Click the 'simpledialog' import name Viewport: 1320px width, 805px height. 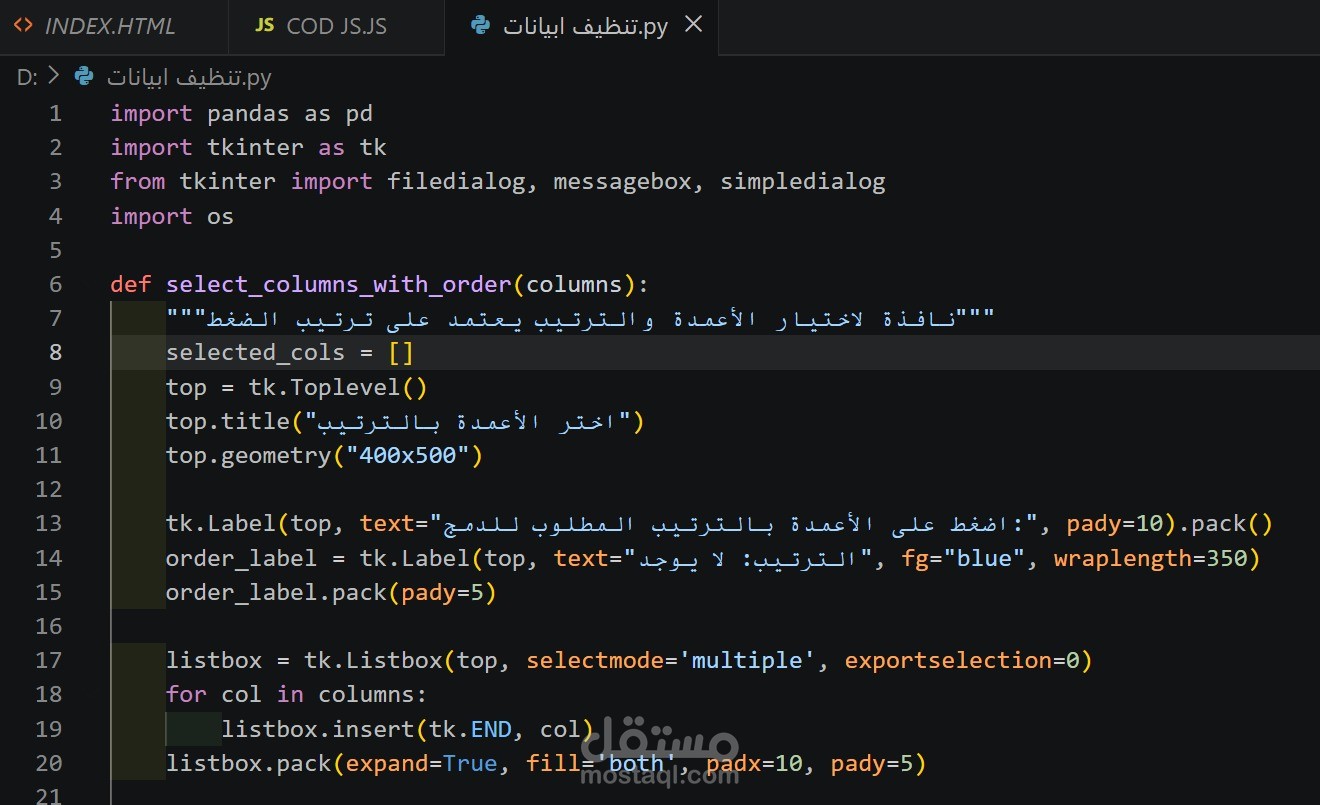click(x=803, y=182)
